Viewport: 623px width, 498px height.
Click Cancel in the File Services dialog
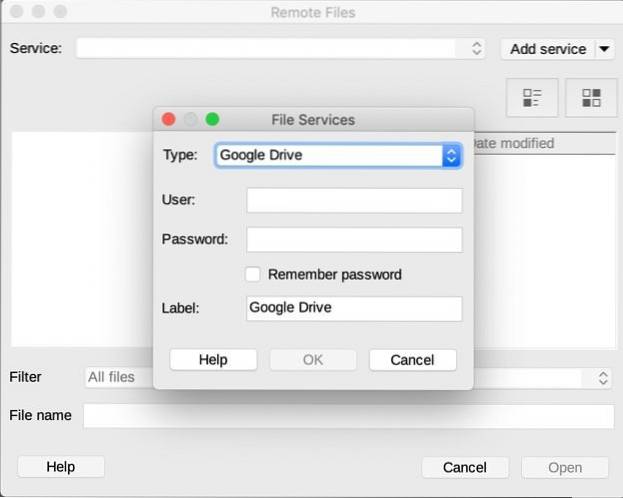412,360
